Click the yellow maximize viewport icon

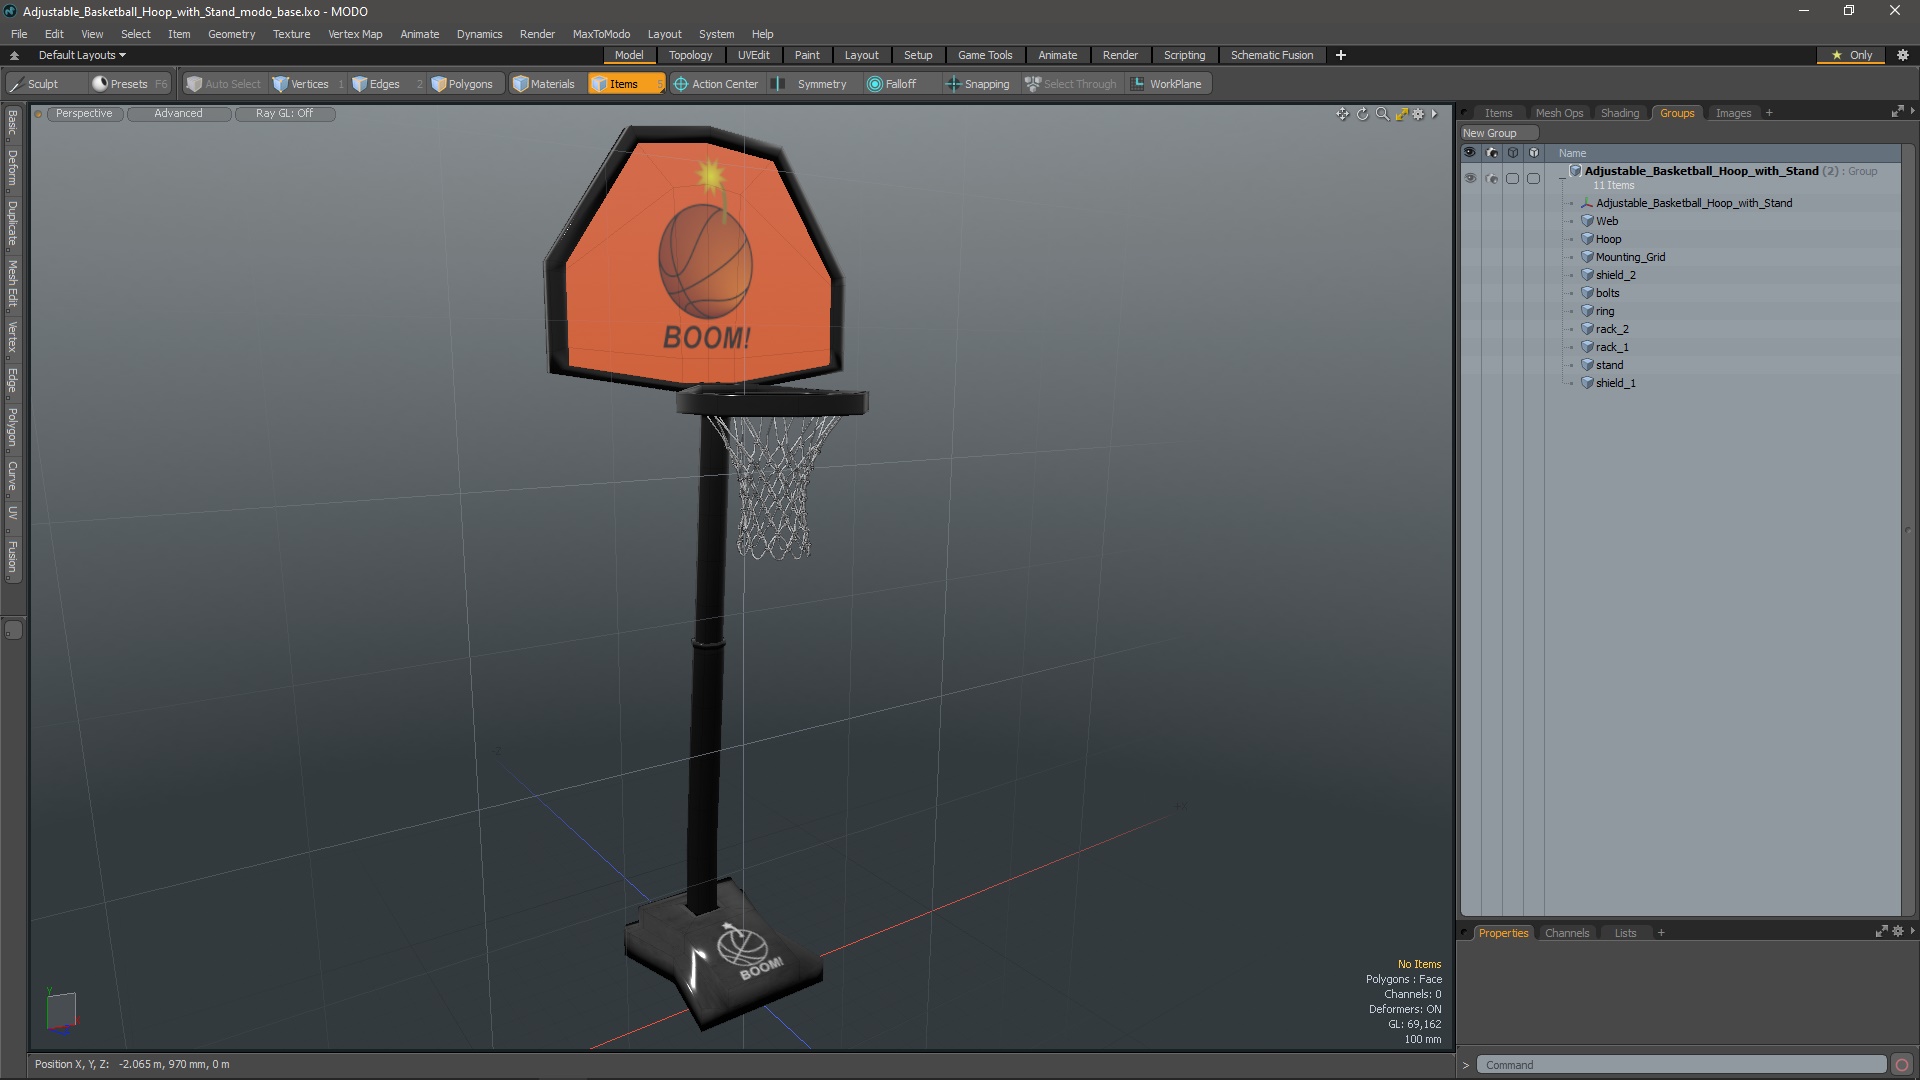(1401, 114)
